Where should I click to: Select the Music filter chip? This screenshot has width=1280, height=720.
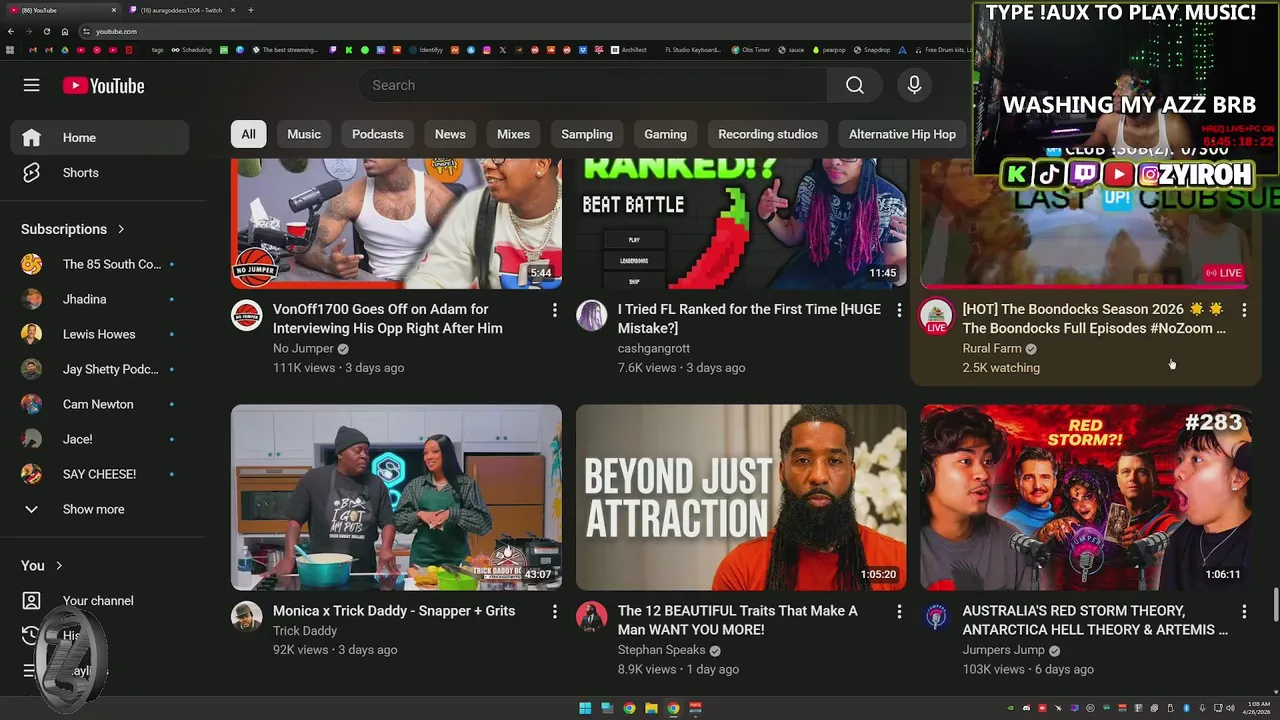pyautogui.click(x=304, y=134)
